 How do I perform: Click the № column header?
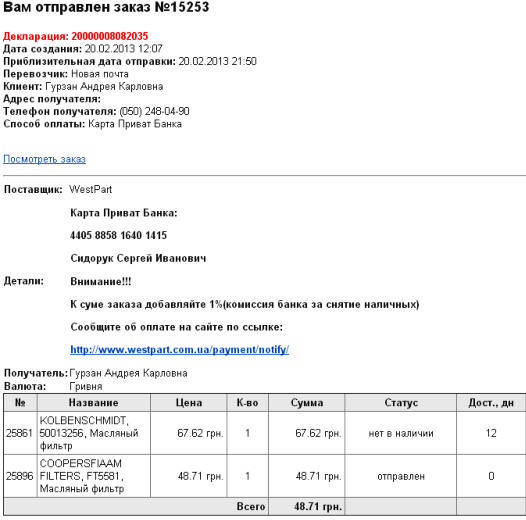click(20, 403)
